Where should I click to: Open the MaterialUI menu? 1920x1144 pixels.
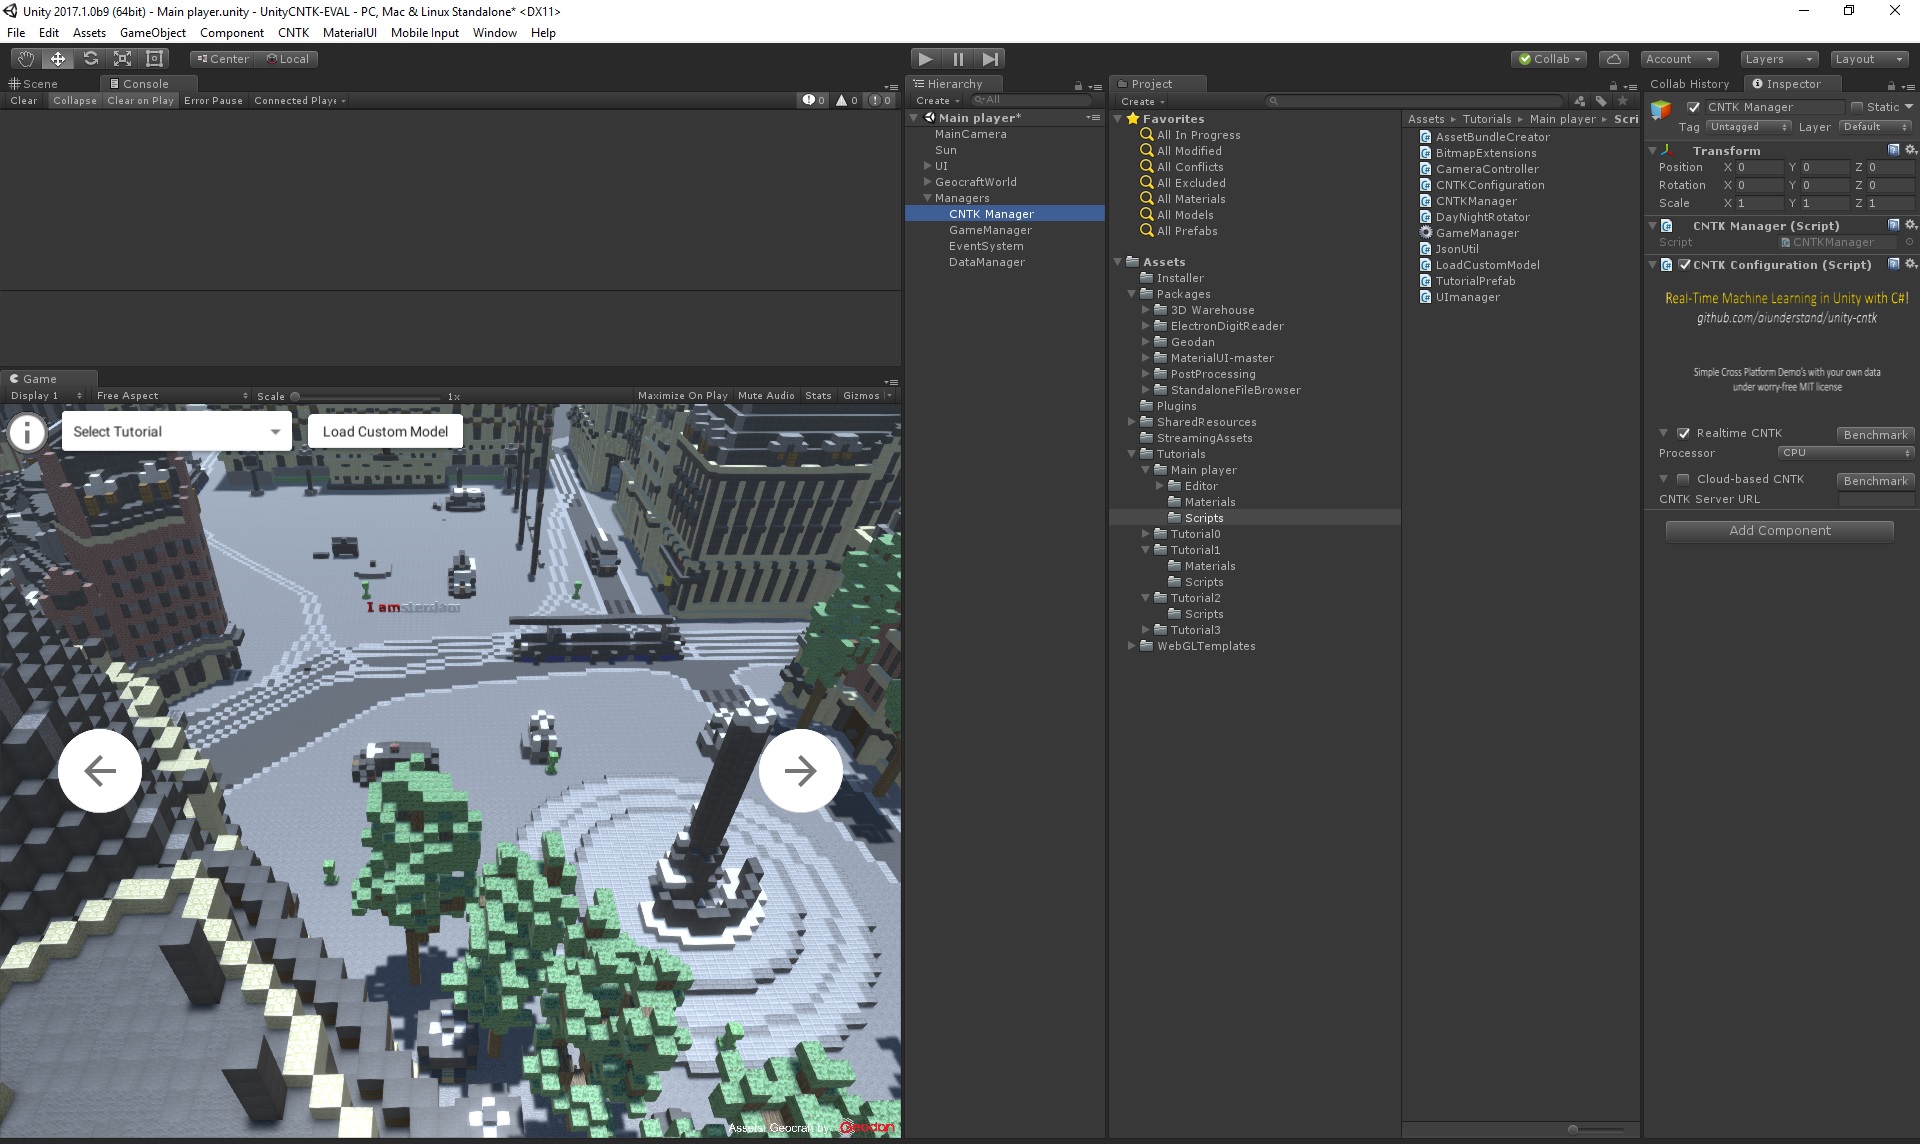(350, 33)
